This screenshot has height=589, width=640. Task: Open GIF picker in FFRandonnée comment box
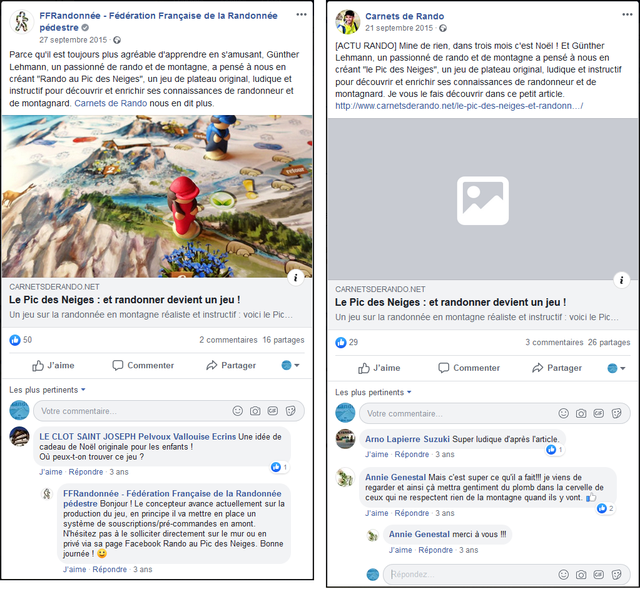tap(273, 411)
